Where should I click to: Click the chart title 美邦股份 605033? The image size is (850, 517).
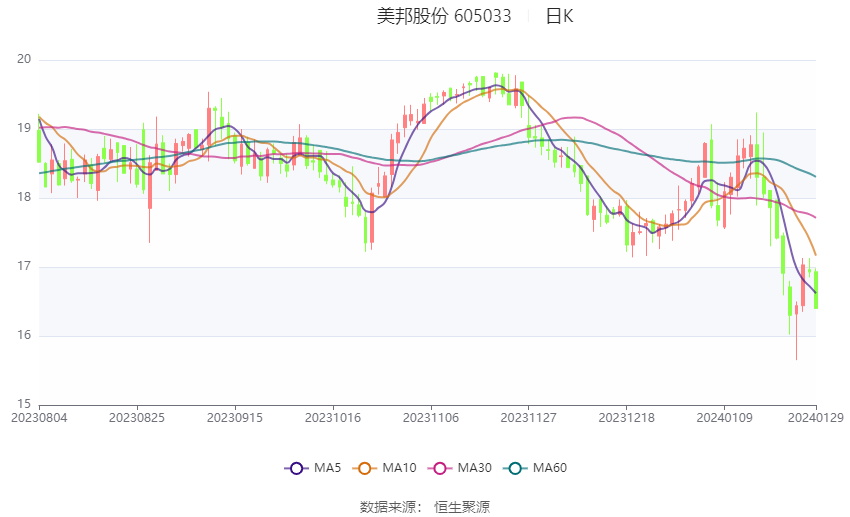(444, 16)
